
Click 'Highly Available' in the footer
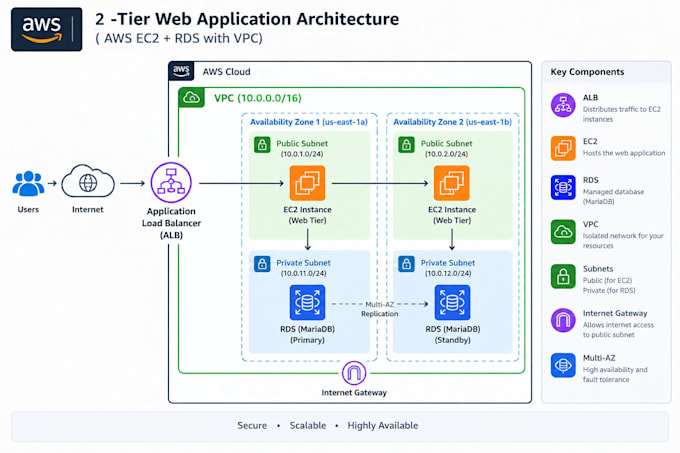pyautogui.click(x=382, y=425)
